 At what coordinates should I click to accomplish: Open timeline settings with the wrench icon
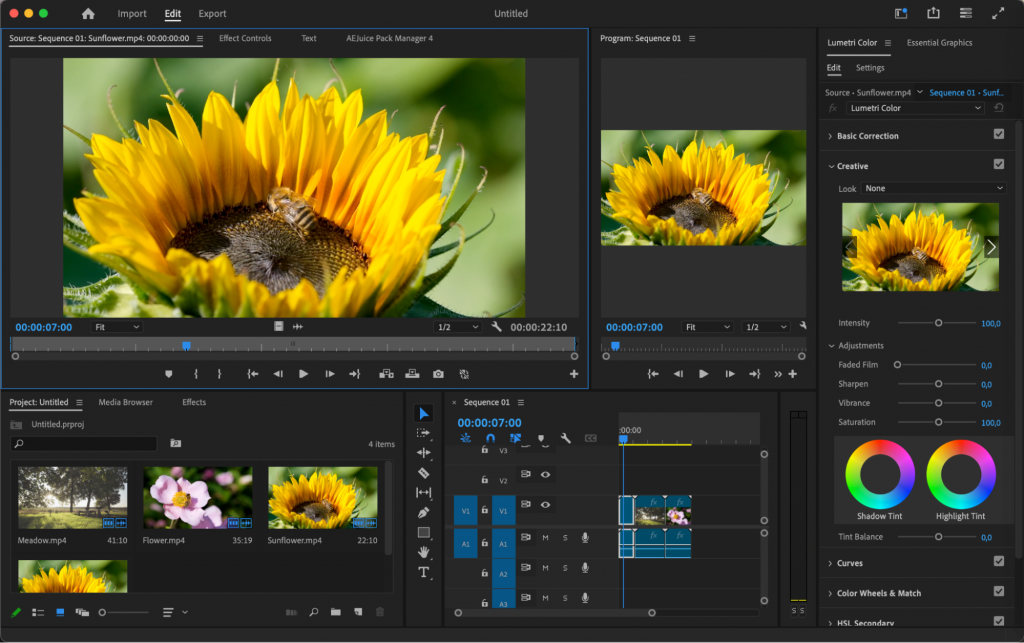coord(566,438)
